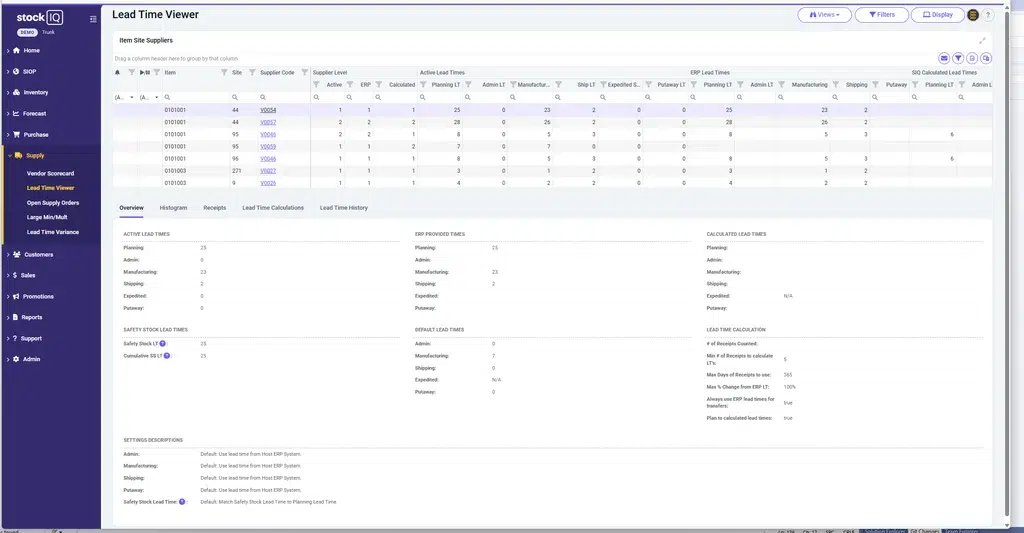Viewport: 1024px width, 533px height.
Task: Click the Site column search field
Action: pos(243,97)
